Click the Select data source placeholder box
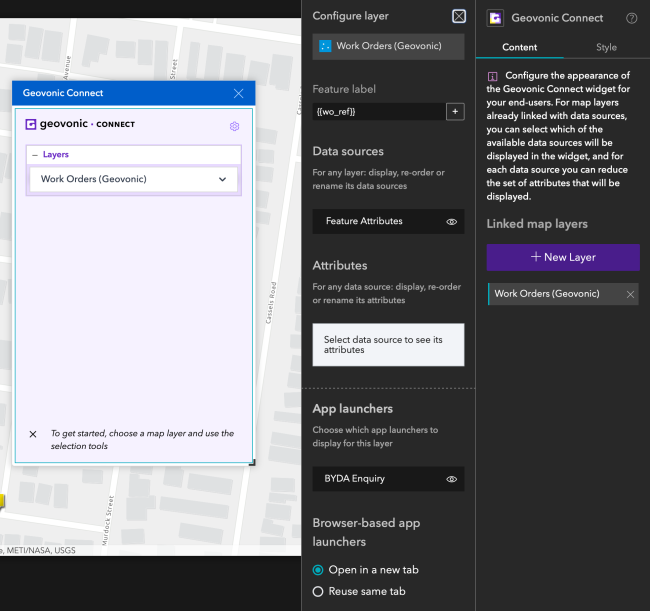Image resolution: width=650 pixels, height=611 pixels. point(388,345)
